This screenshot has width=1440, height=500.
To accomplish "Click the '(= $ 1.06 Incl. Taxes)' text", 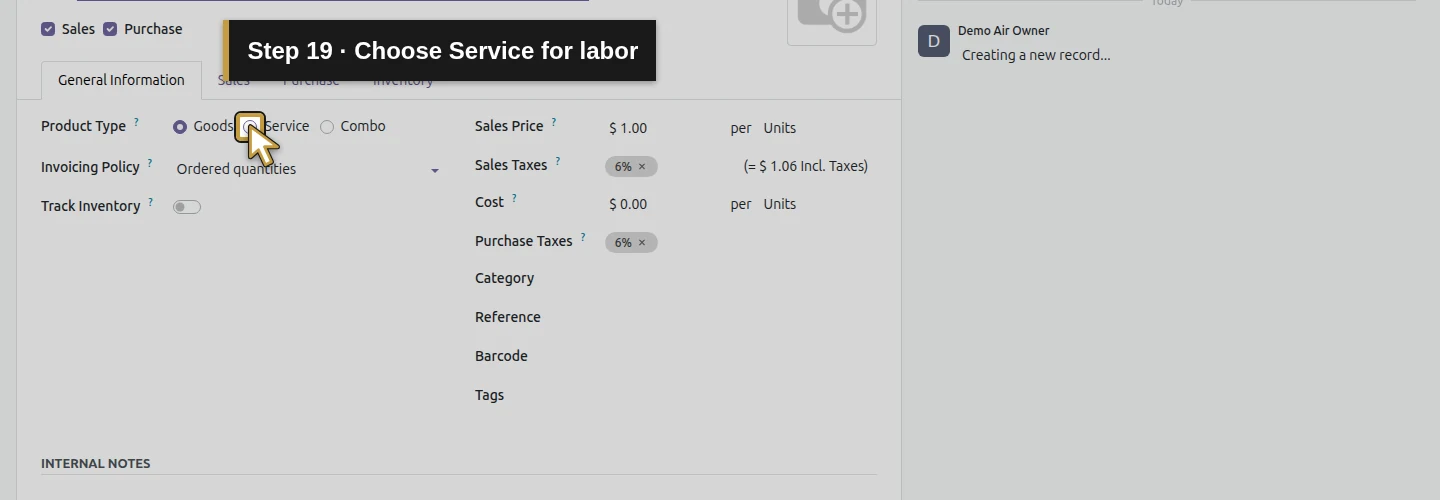I will (806, 166).
